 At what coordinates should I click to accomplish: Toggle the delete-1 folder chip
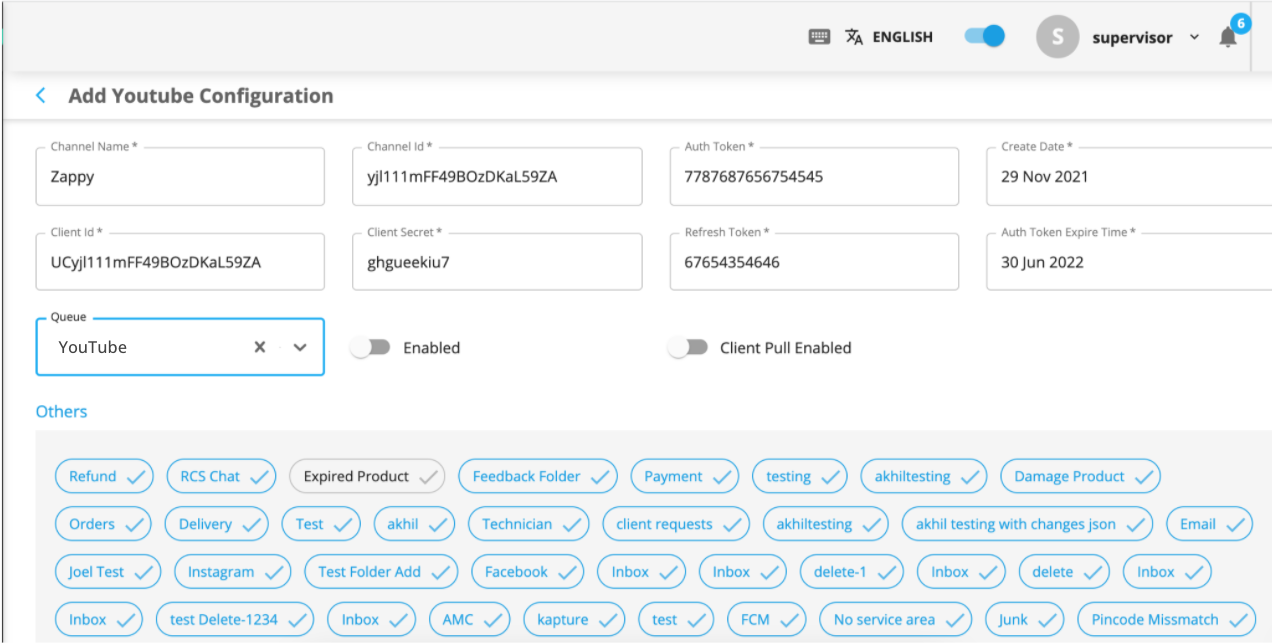pyautogui.click(x=852, y=572)
